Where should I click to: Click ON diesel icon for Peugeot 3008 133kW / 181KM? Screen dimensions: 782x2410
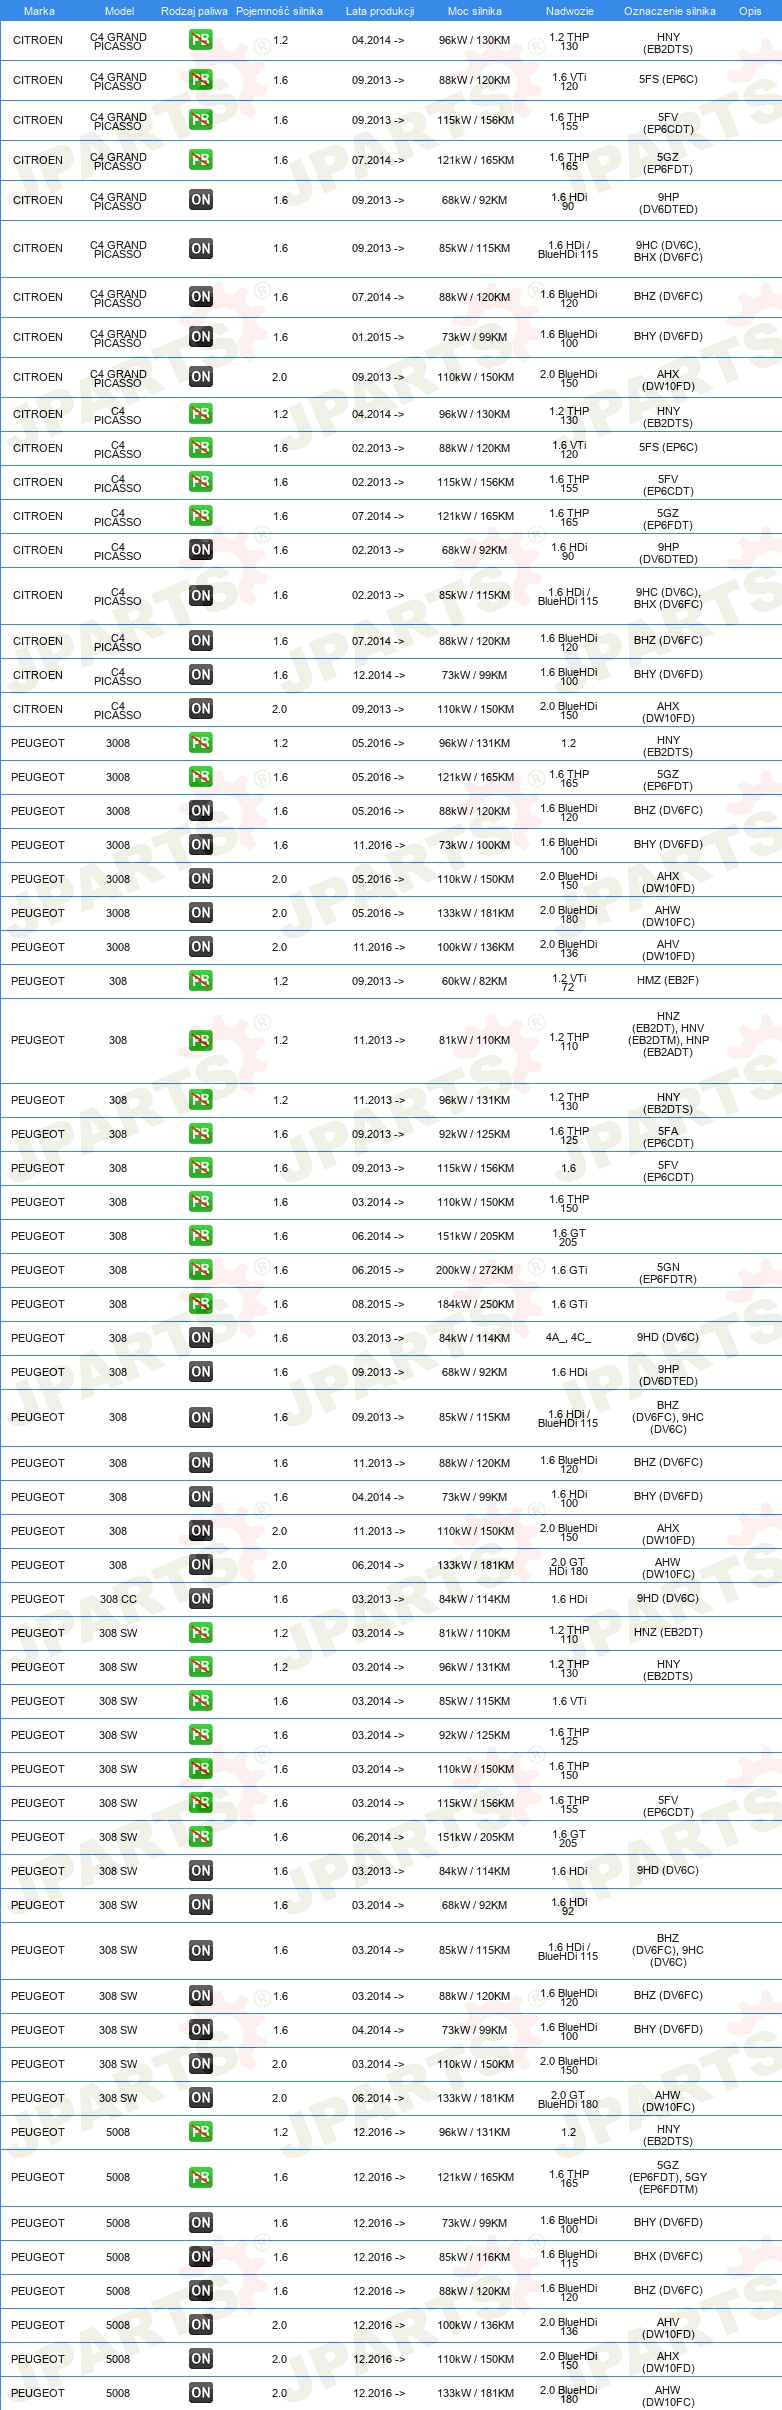point(201,913)
